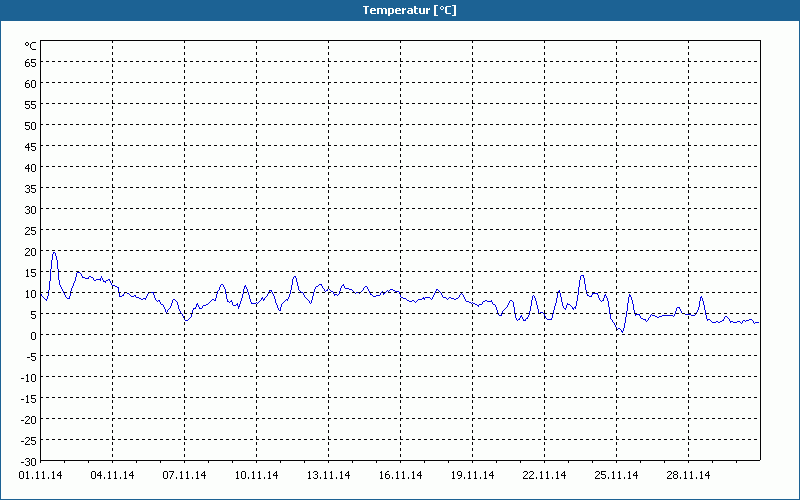Select the 15 value on the temperature axis
This screenshot has width=800, height=500.
click(x=31, y=273)
